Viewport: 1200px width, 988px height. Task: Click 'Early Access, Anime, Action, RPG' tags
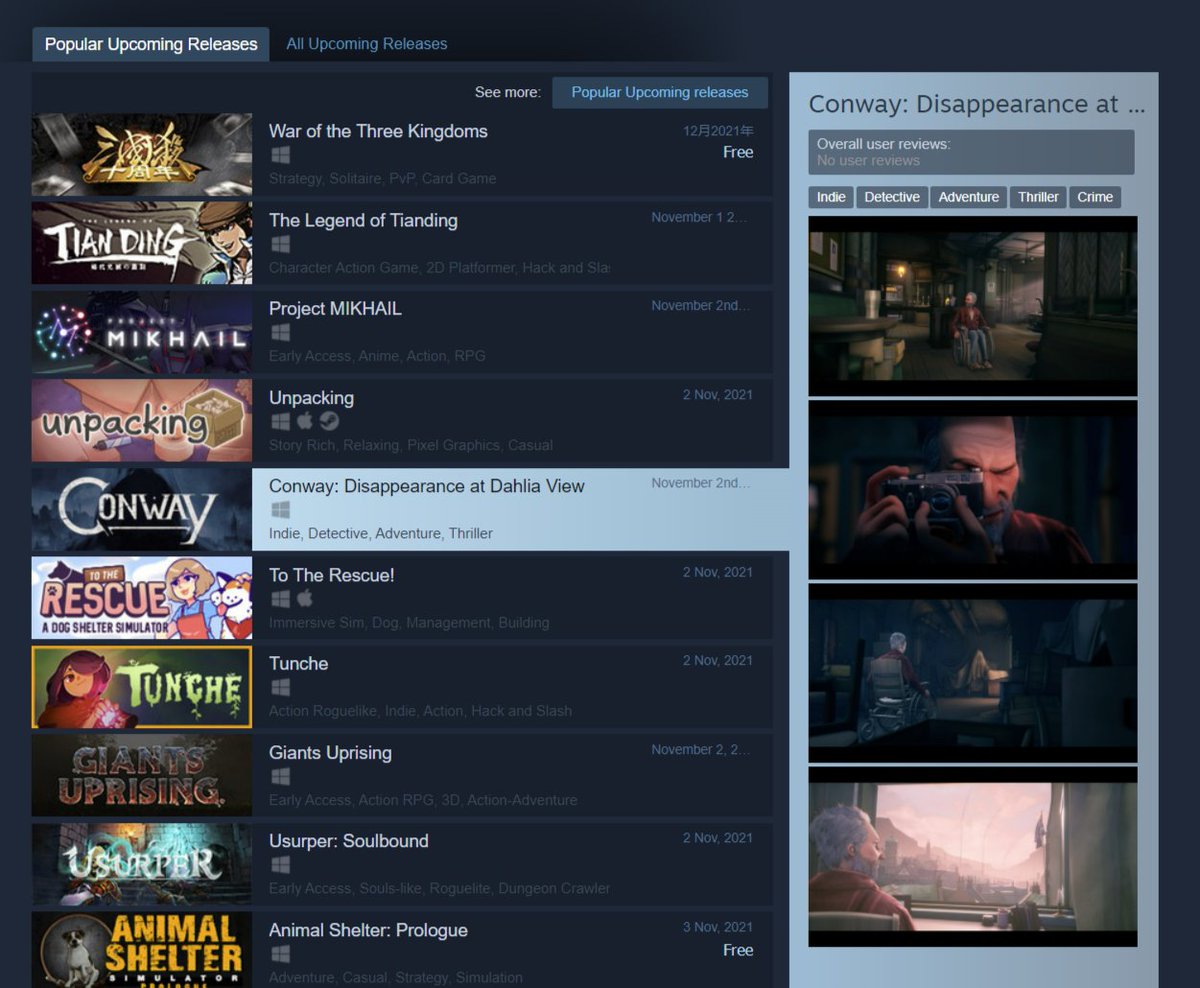coord(377,356)
